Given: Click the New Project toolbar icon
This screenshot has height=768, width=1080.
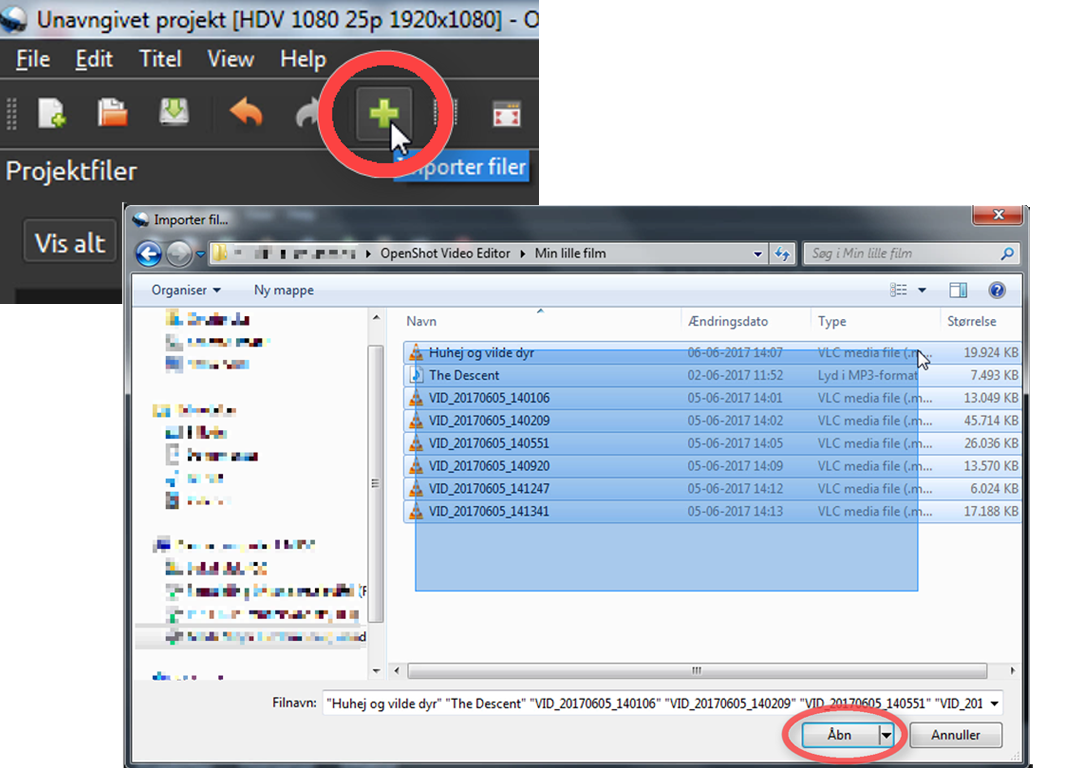Looking at the screenshot, I should 52,113.
